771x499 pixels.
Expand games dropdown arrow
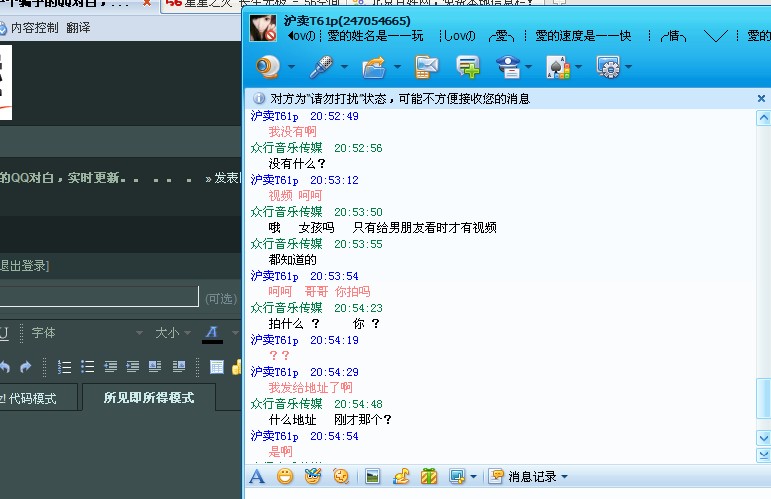coord(578,67)
